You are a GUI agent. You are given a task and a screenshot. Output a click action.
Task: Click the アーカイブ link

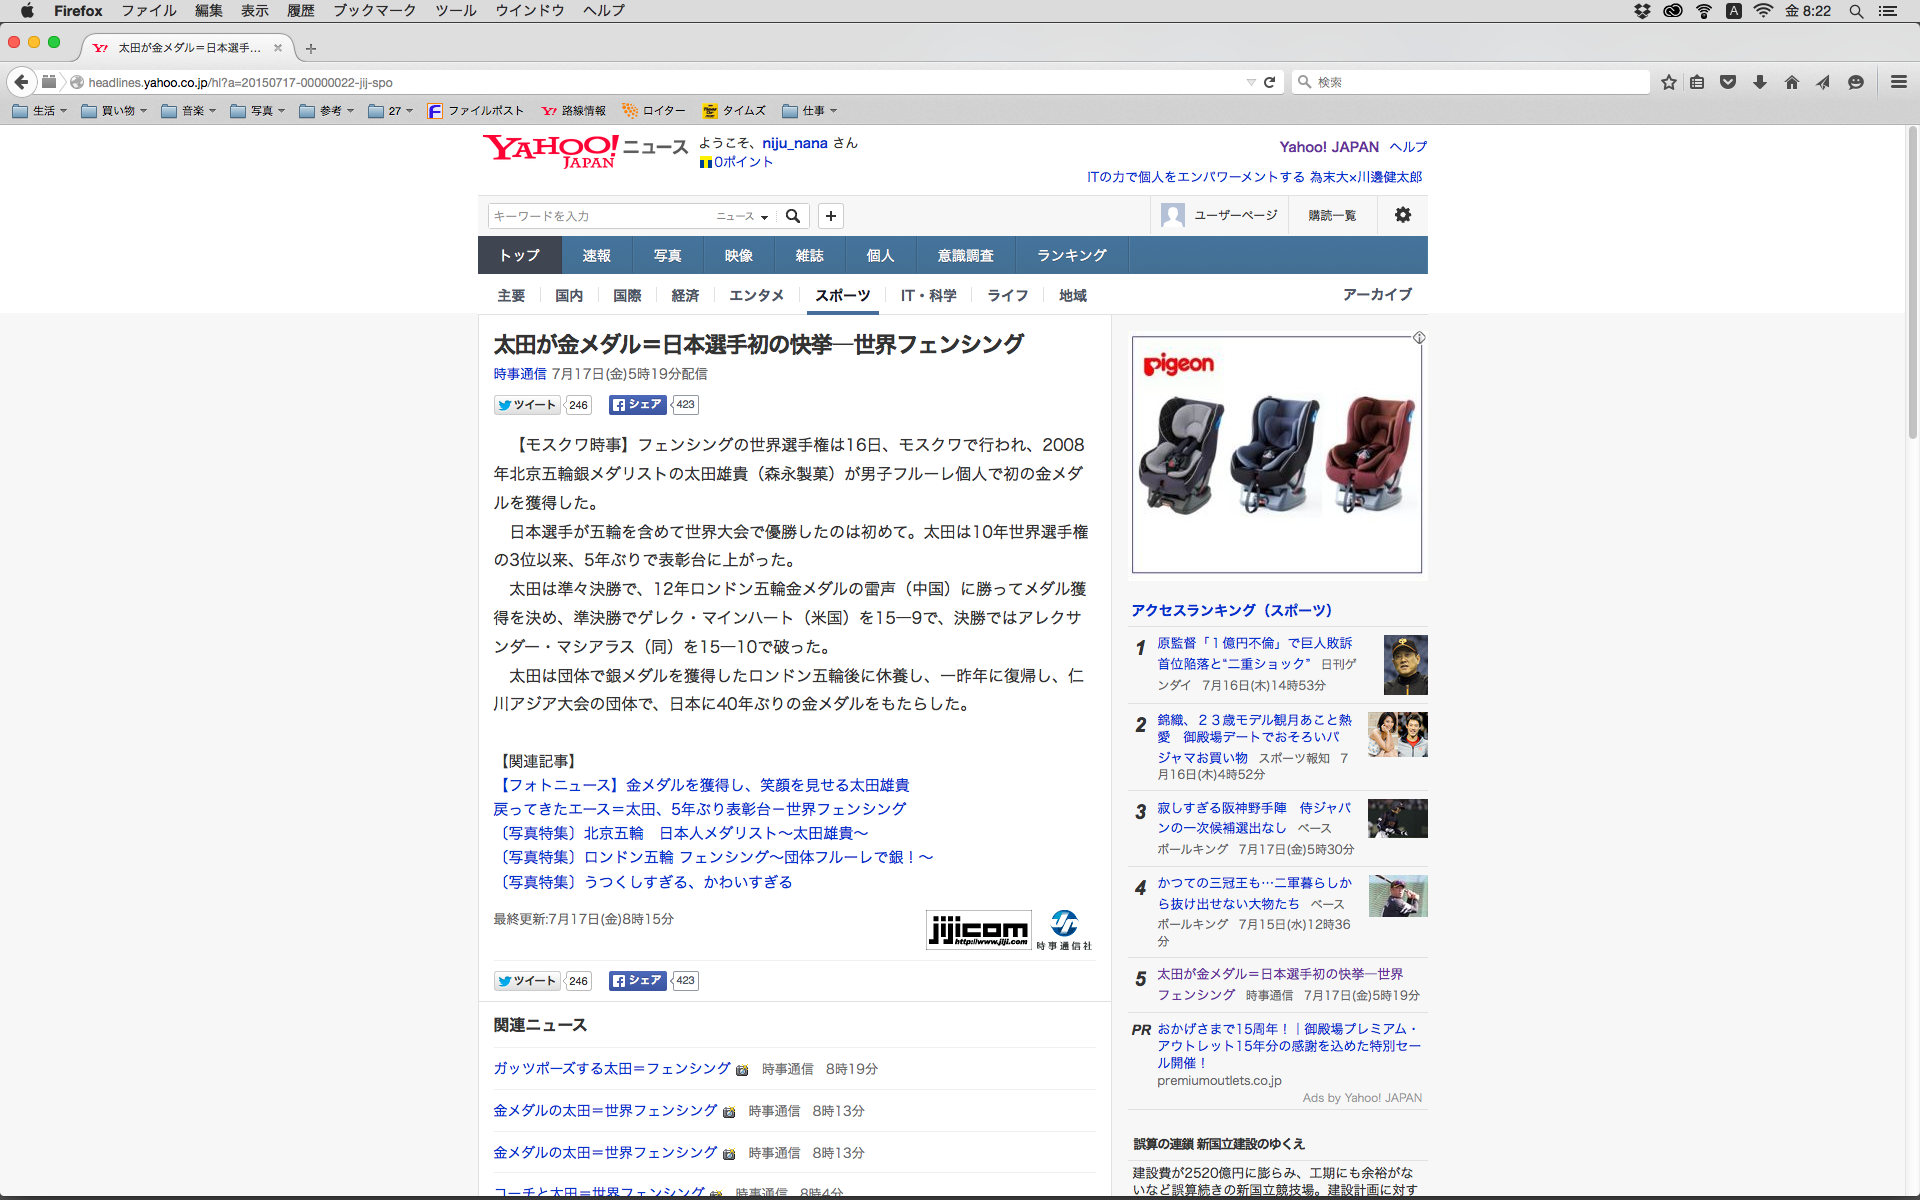1377,294
